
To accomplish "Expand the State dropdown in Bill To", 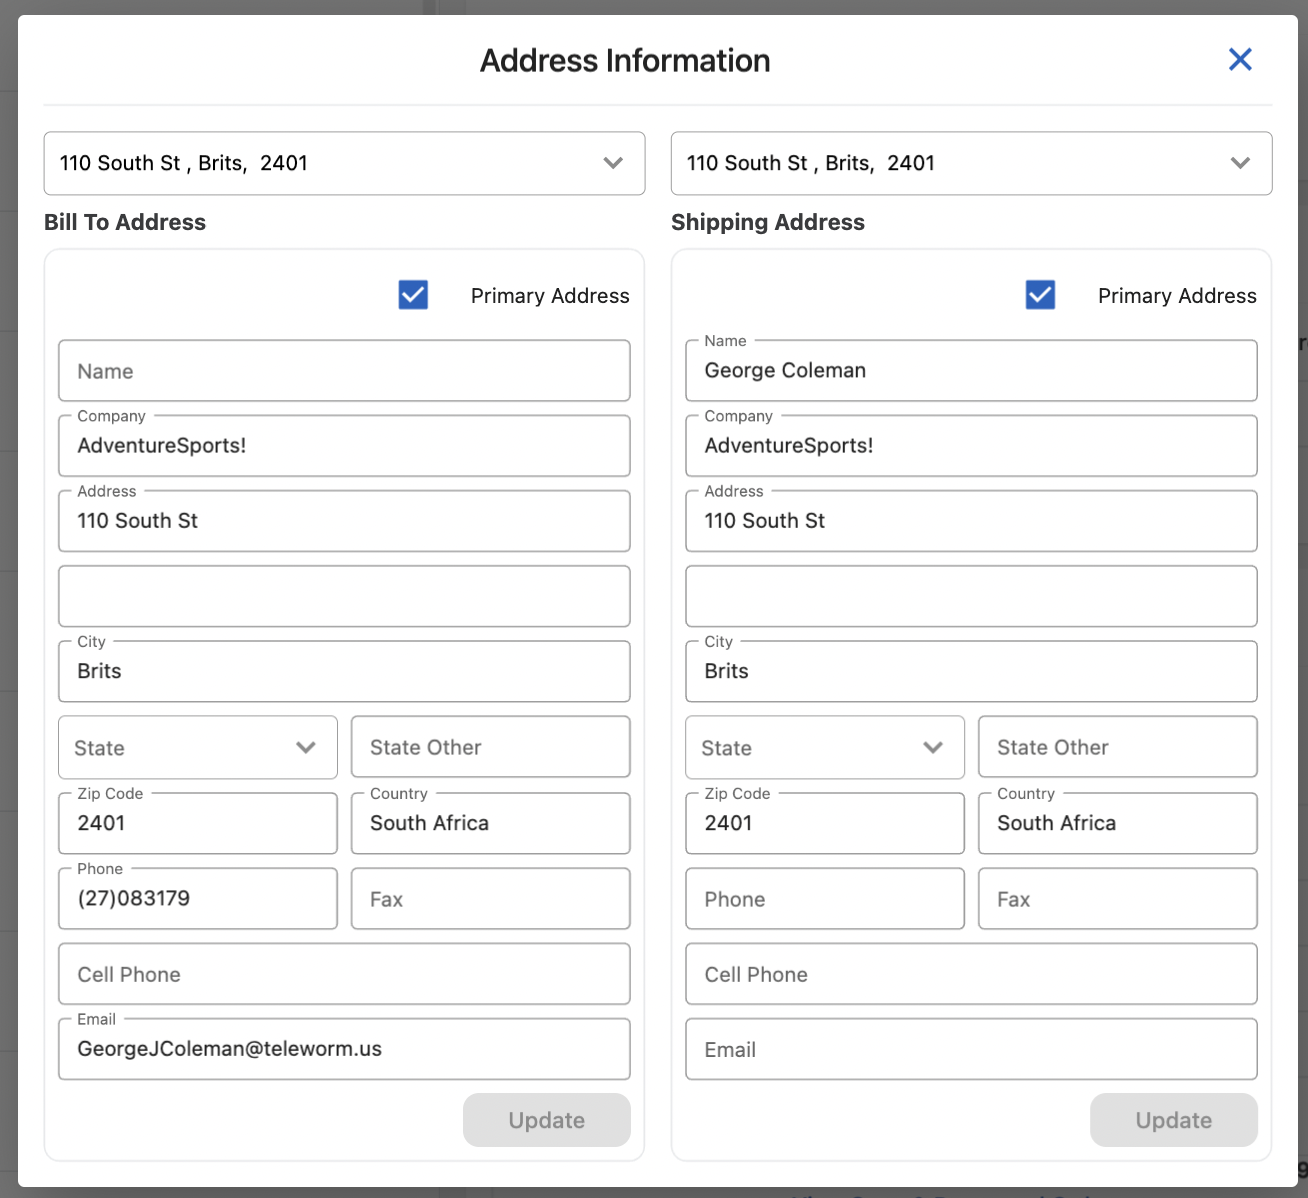I will (x=198, y=748).
